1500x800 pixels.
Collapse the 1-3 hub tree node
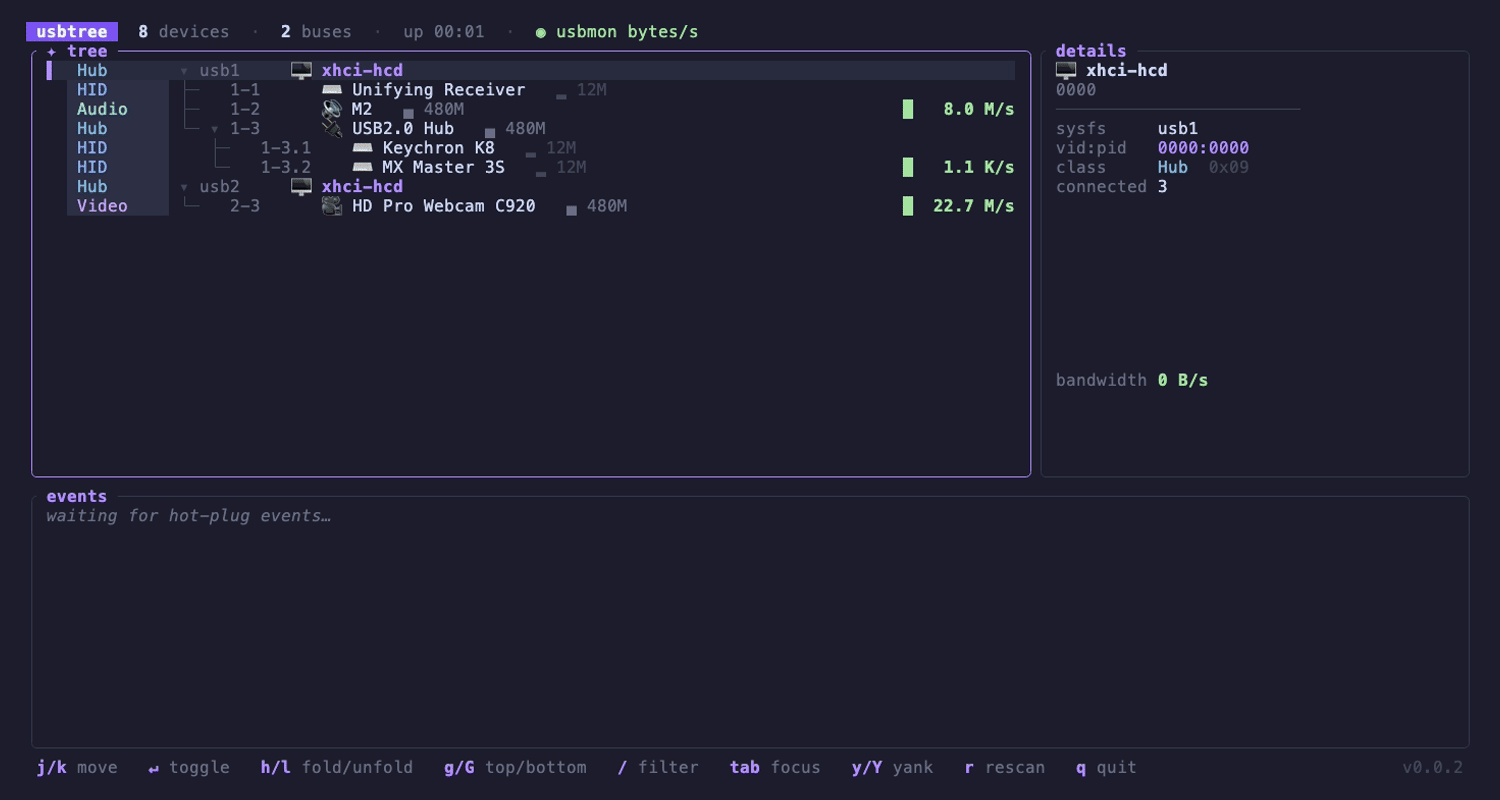(215, 129)
